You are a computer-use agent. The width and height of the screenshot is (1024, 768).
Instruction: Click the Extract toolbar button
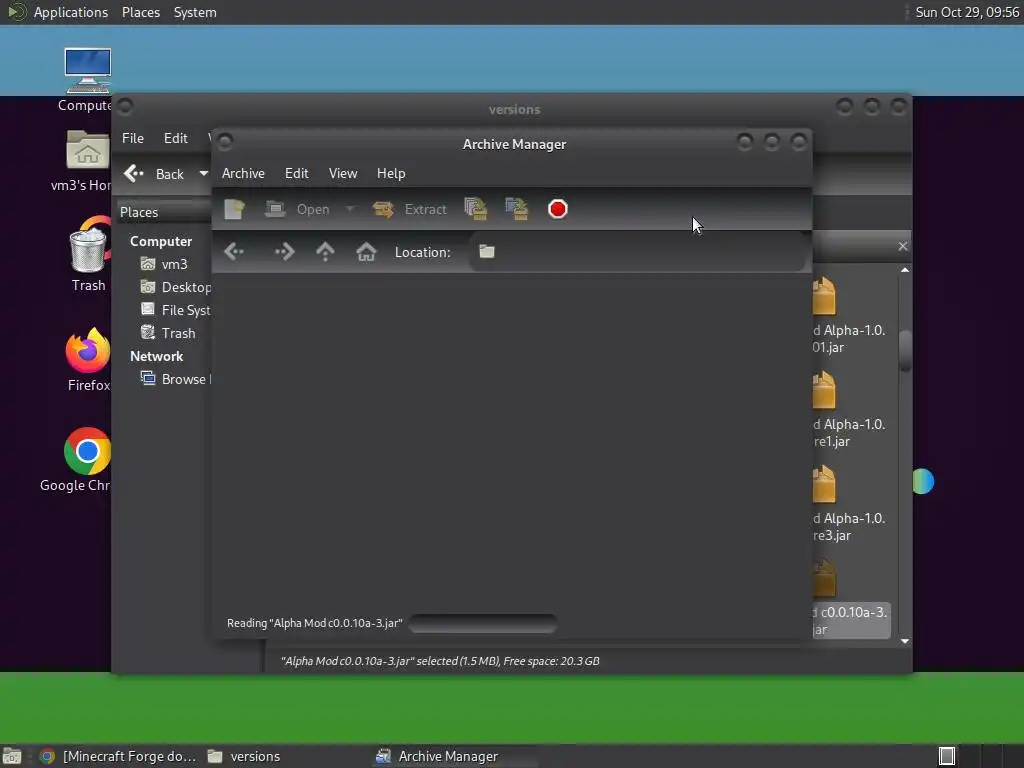pos(410,210)
